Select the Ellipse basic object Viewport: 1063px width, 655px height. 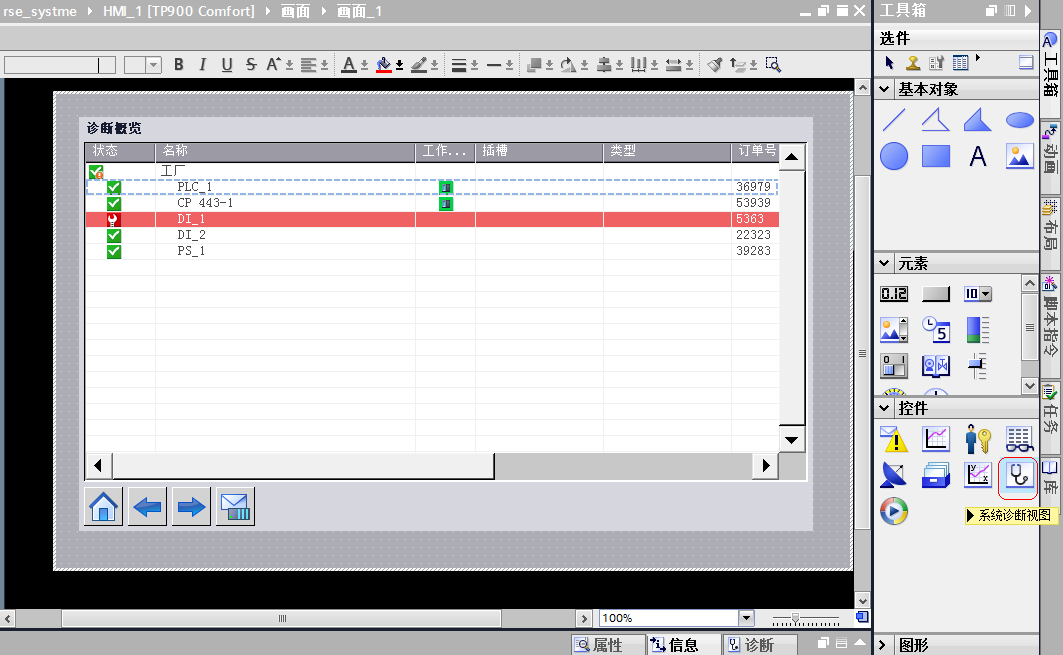(1020, 120)
